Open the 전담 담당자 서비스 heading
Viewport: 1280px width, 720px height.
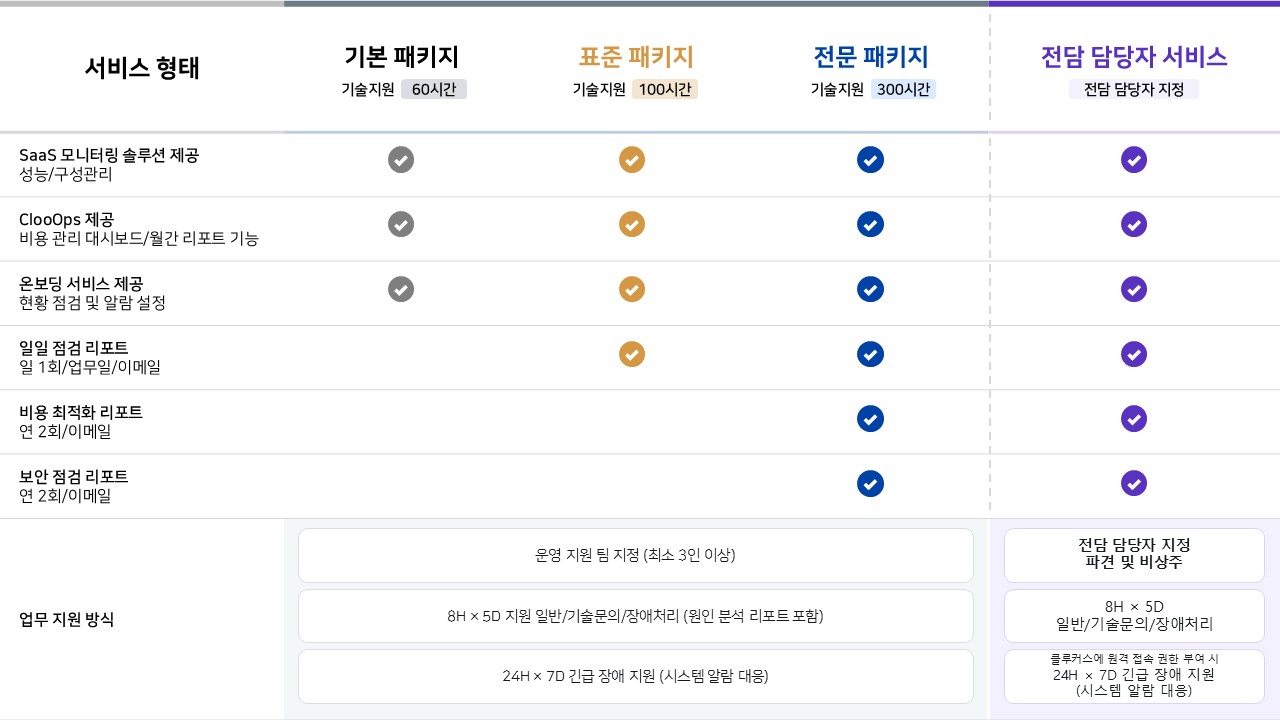[1134, 57]
